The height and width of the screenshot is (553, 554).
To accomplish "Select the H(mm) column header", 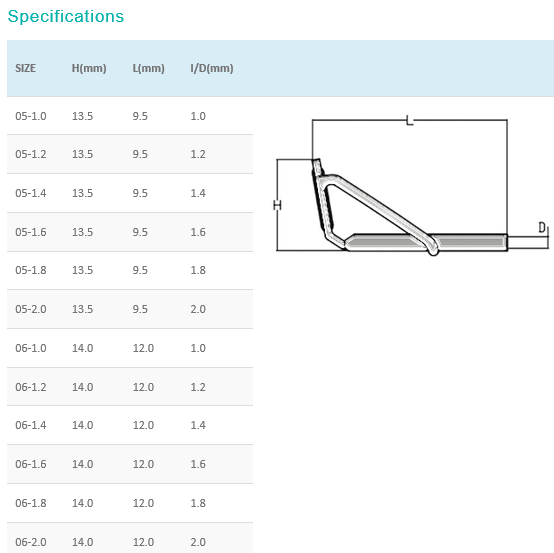I will click(89, 68).
